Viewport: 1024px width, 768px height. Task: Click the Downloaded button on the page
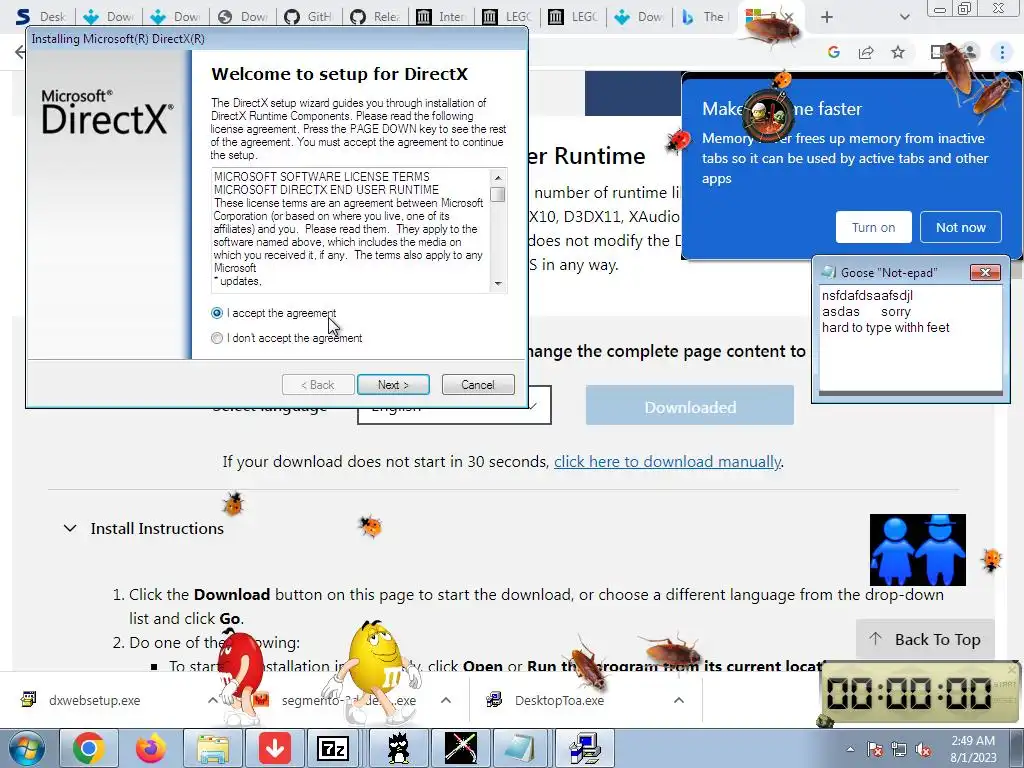point(690,407)
